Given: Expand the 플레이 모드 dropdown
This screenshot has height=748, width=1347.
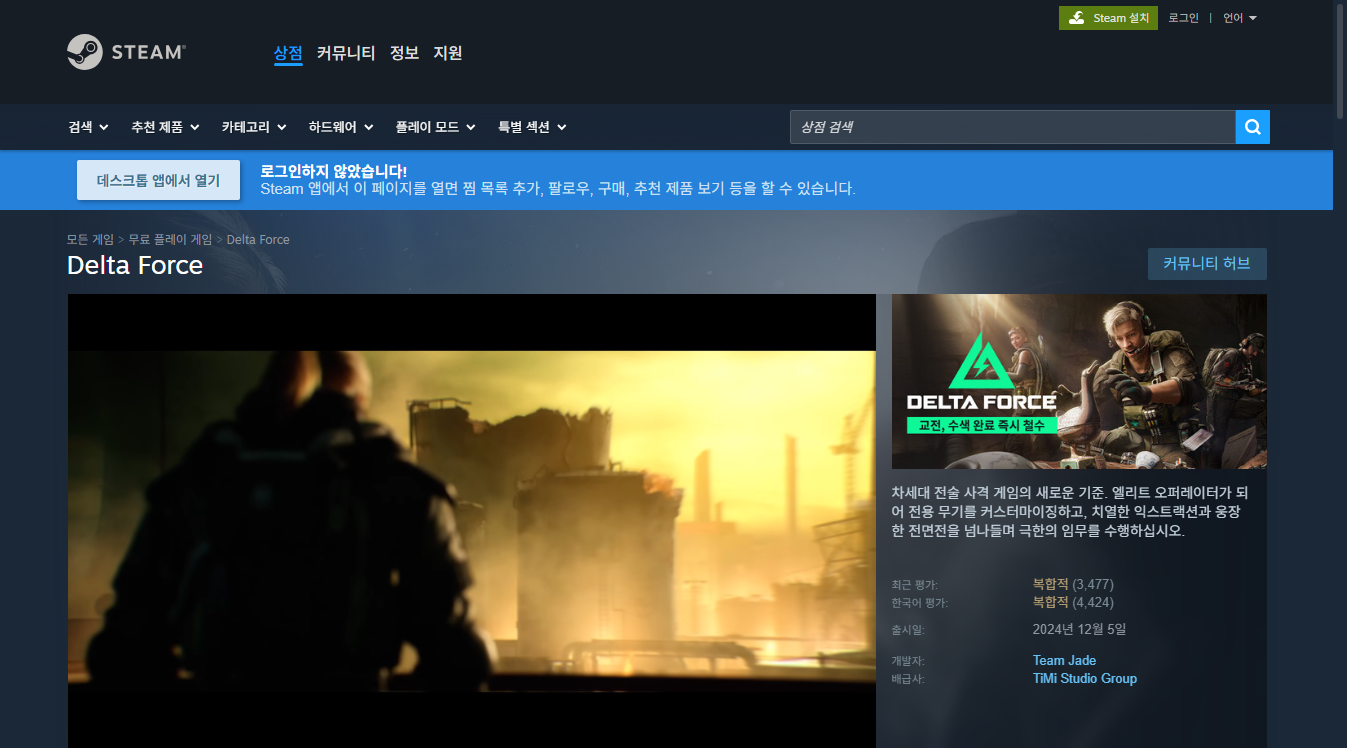Looking at the screenshot, I should [x=436, y=127].
